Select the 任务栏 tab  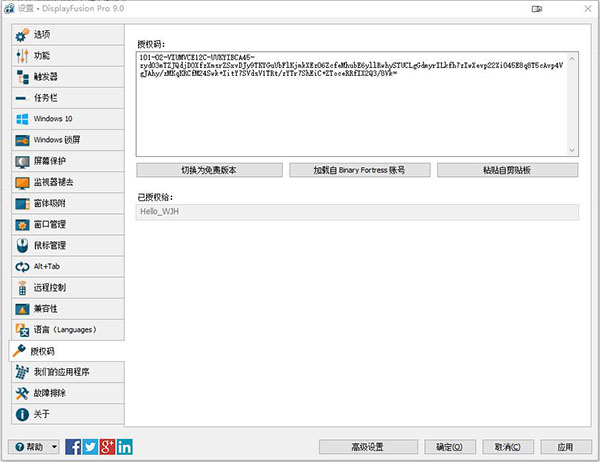(x=68, y=98)
